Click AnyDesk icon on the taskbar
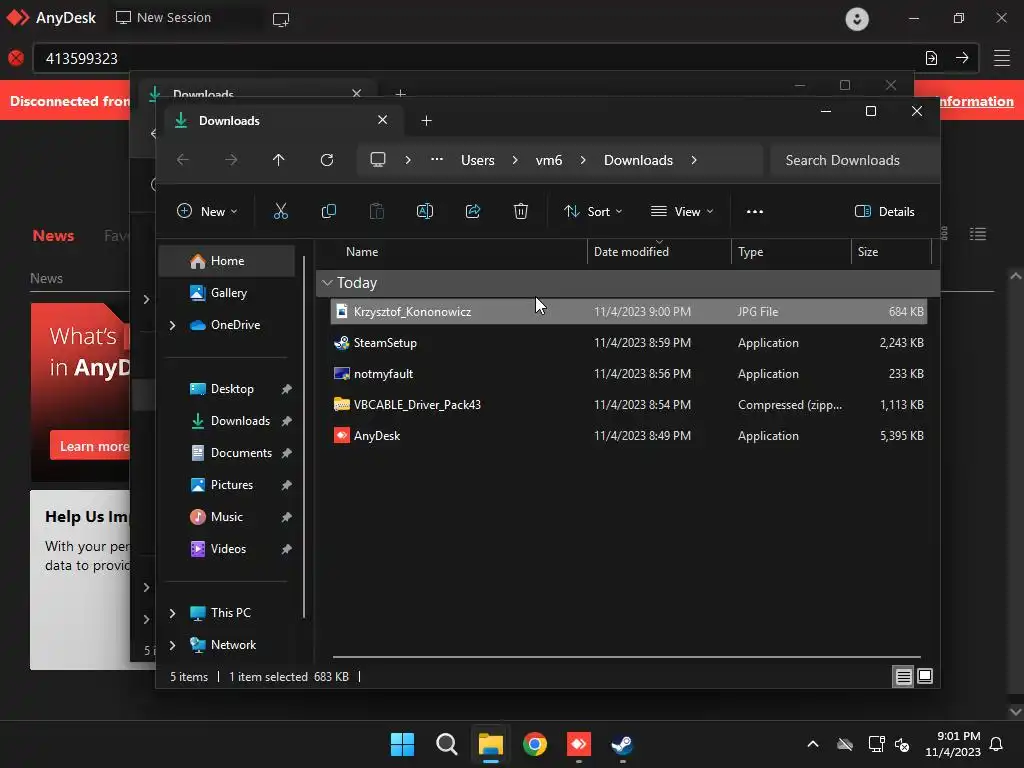1024x768 pixels. click(x=579, y=744)
